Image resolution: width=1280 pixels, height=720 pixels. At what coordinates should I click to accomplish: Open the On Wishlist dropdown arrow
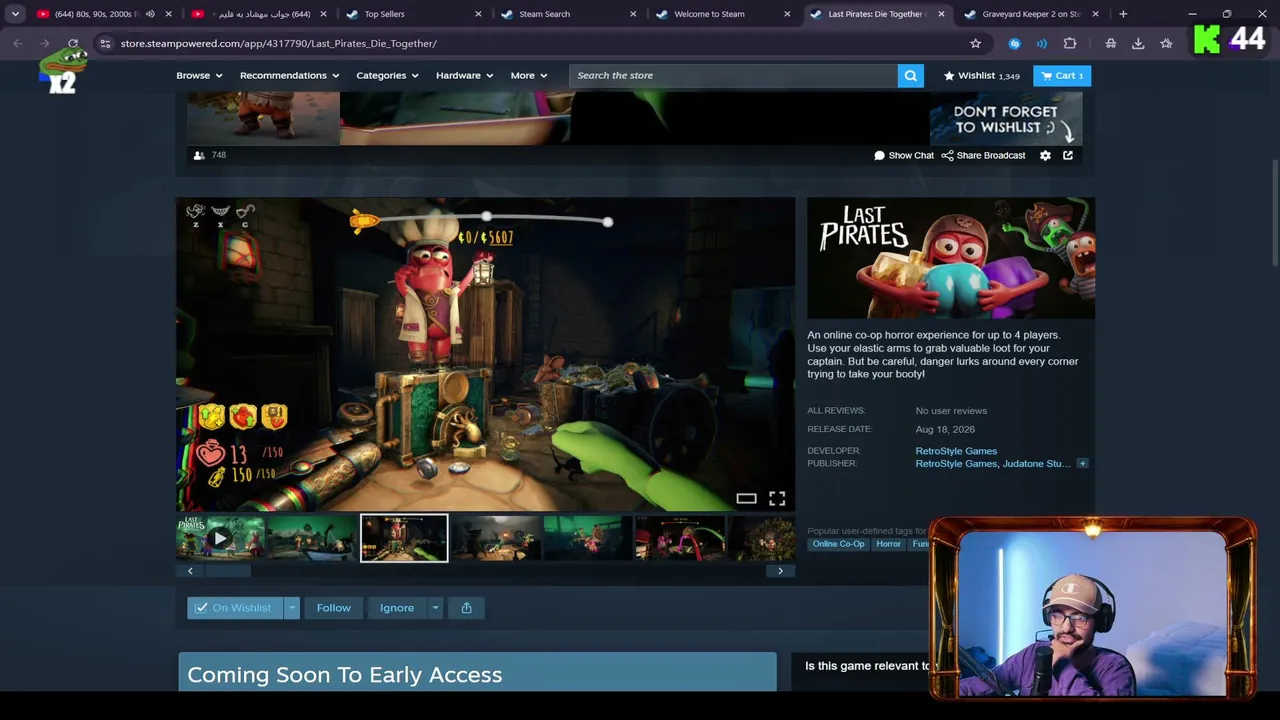(292, 608)
